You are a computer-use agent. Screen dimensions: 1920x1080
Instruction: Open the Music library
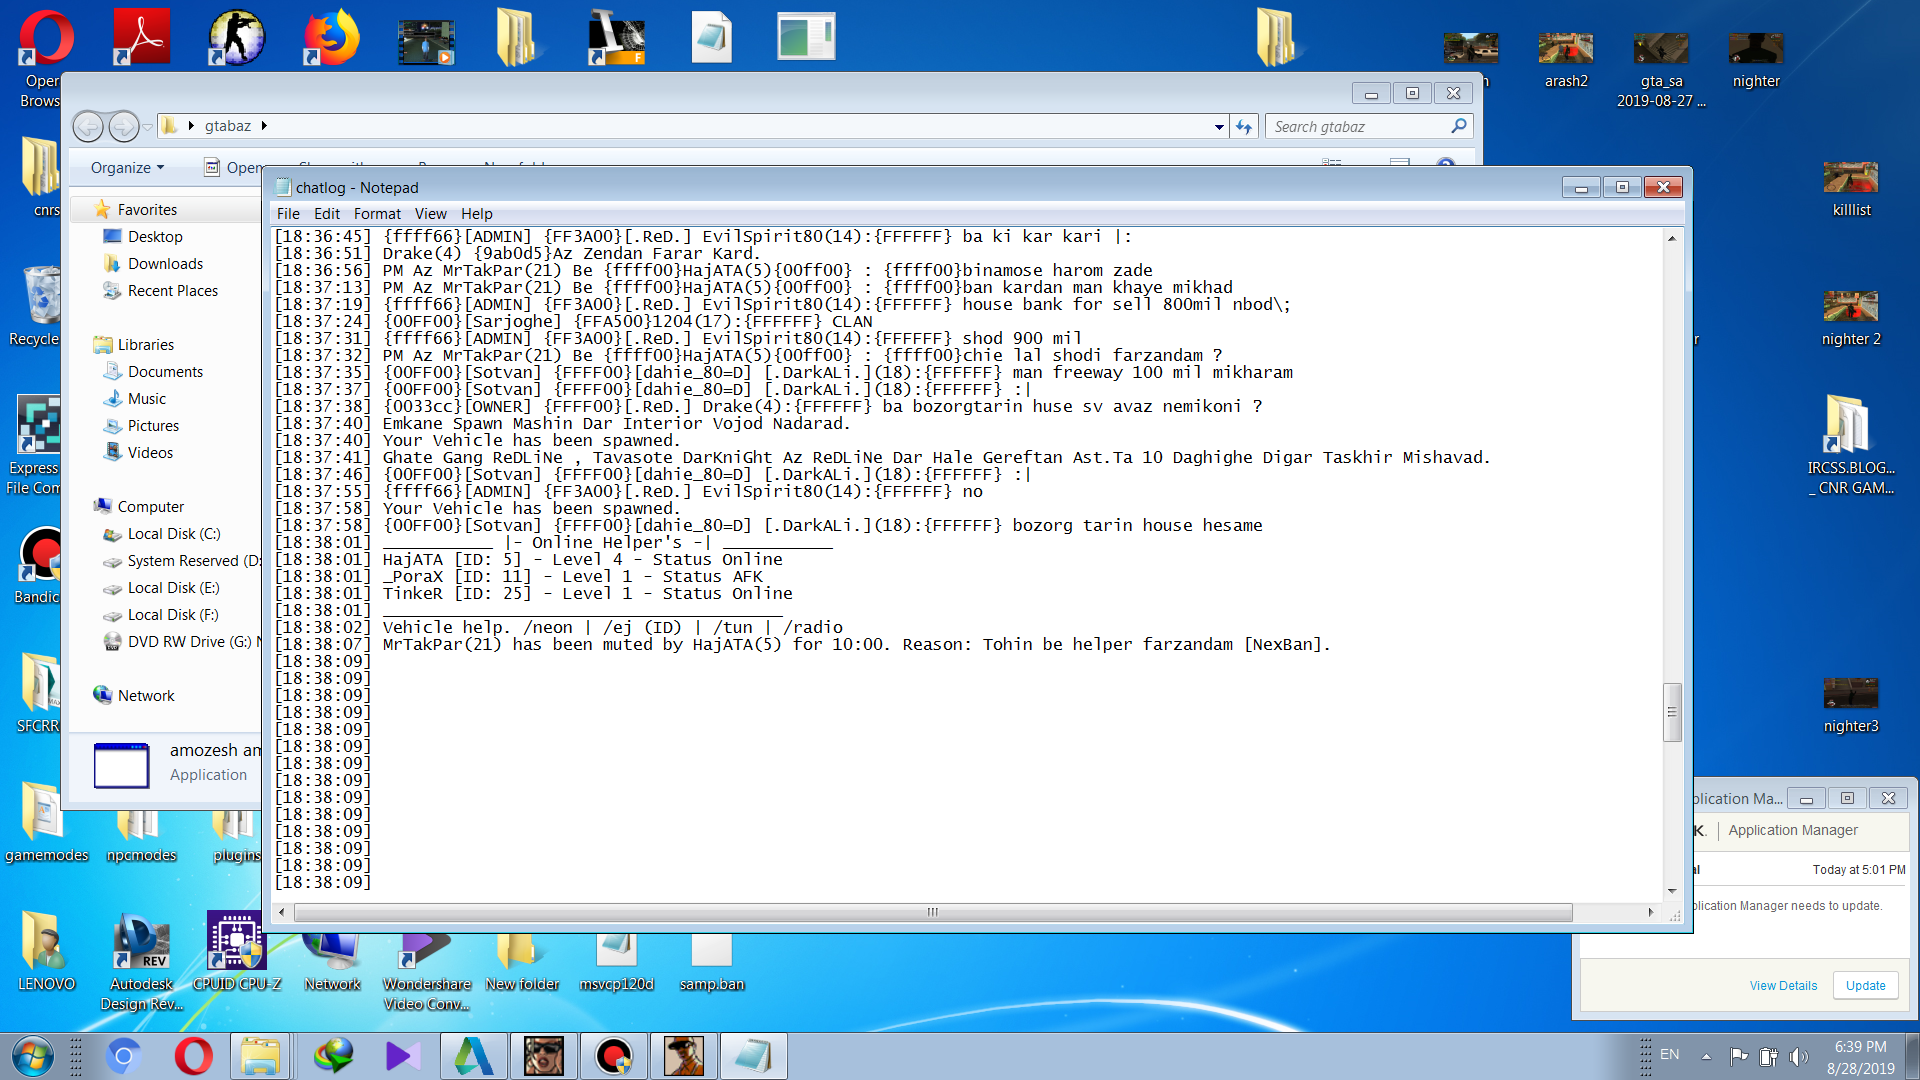147,399
